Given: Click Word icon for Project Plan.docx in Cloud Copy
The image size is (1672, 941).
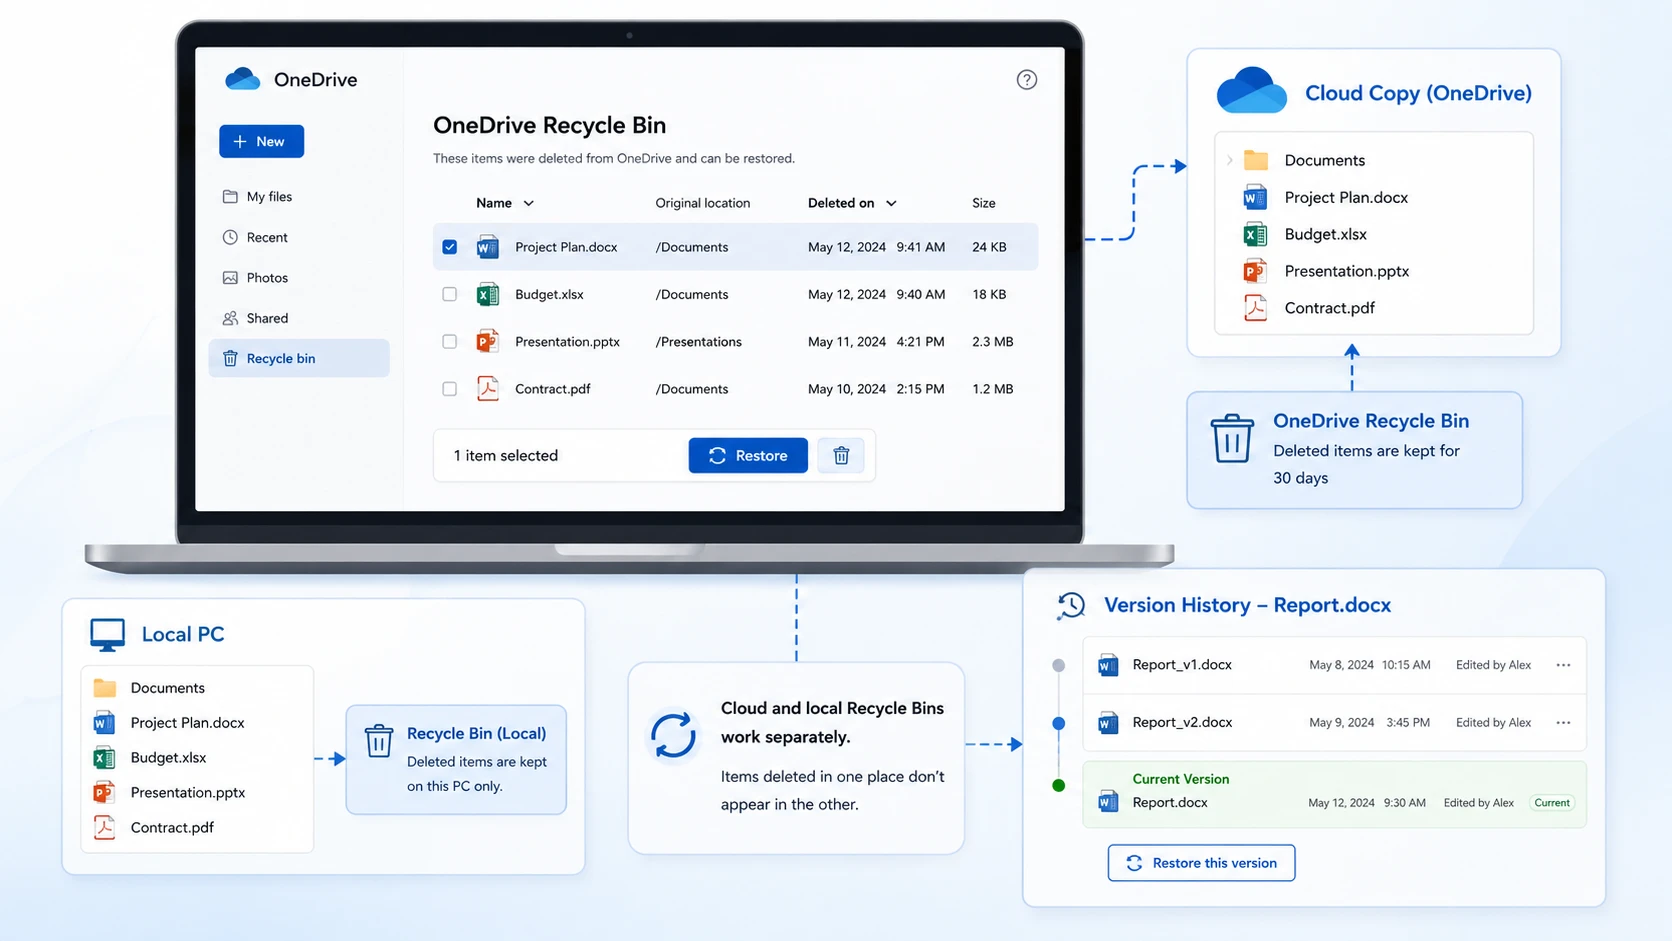Looking at the screenshot, I should pos(1255,197).
